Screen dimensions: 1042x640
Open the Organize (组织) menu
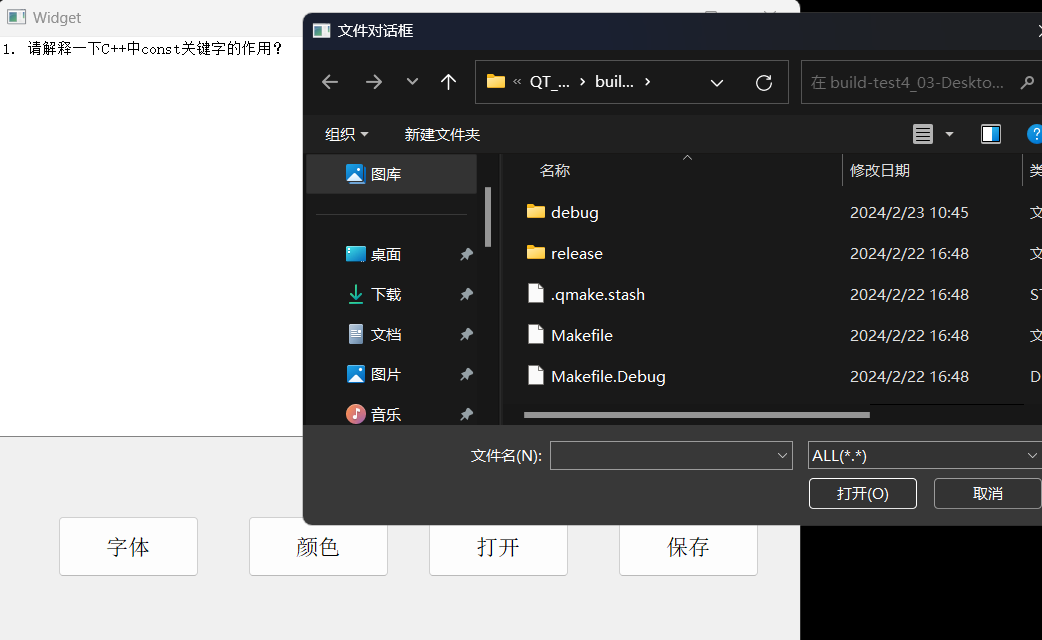(346, 134)
